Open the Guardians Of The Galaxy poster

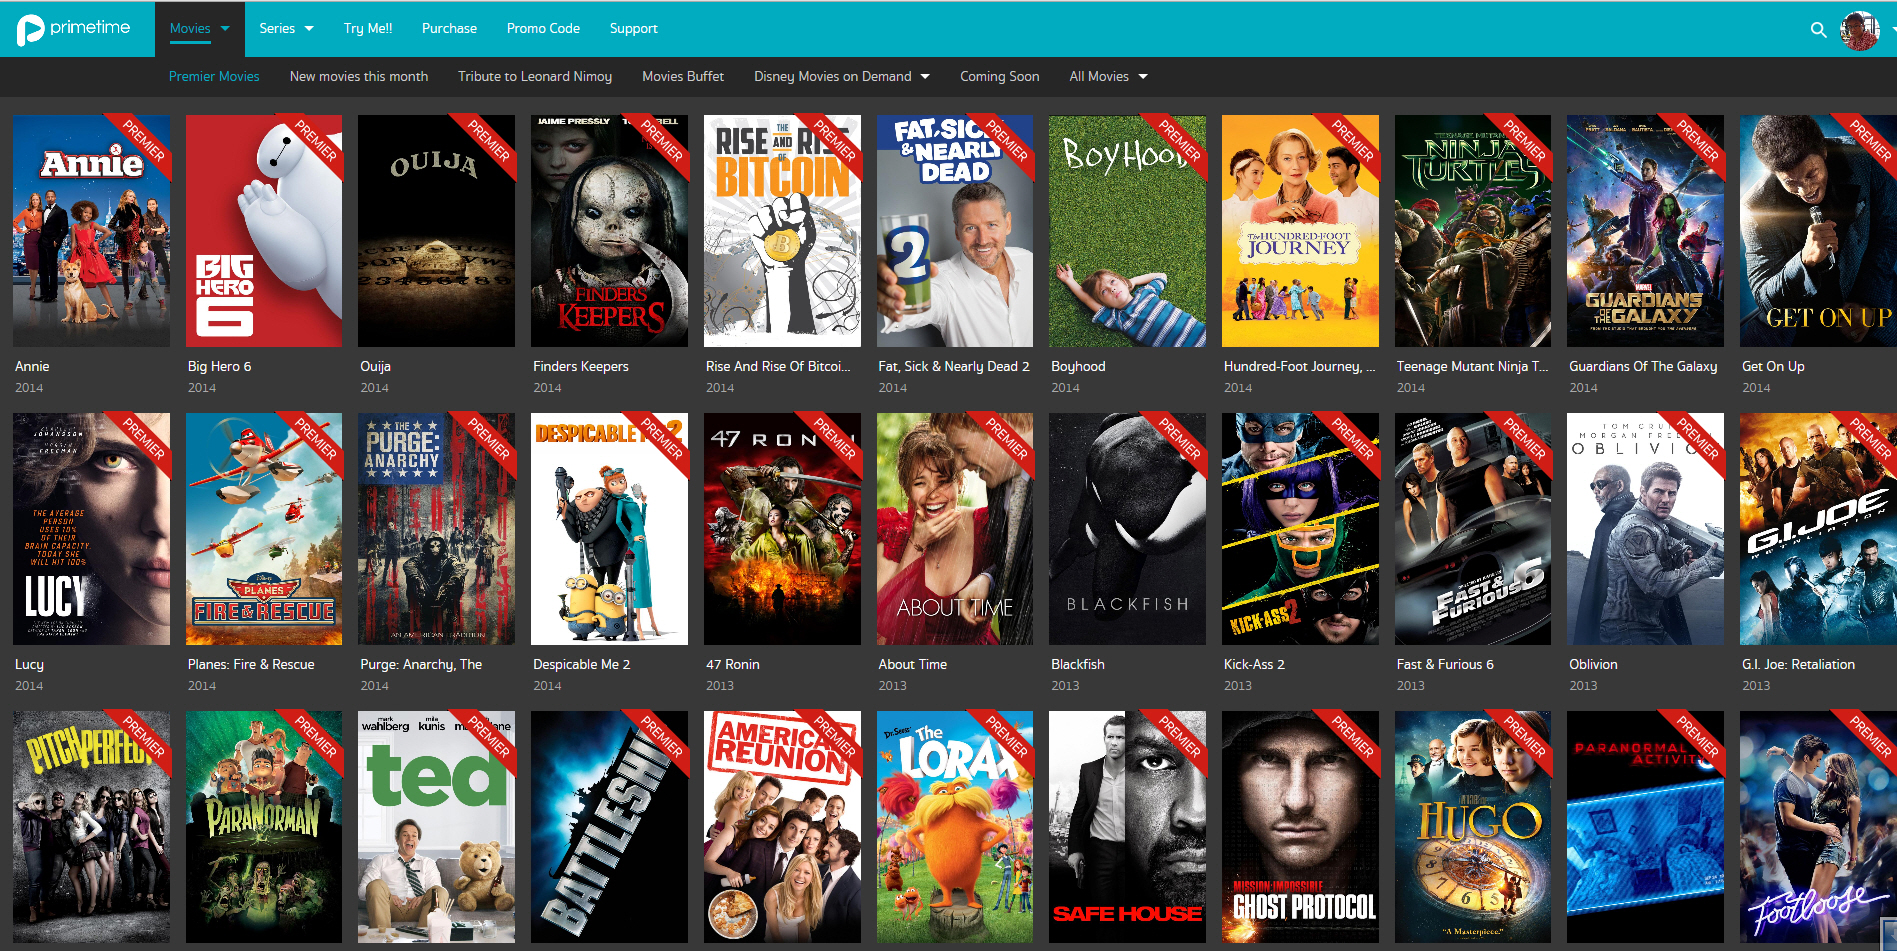pyautogui.click(x=1645, y=231)
